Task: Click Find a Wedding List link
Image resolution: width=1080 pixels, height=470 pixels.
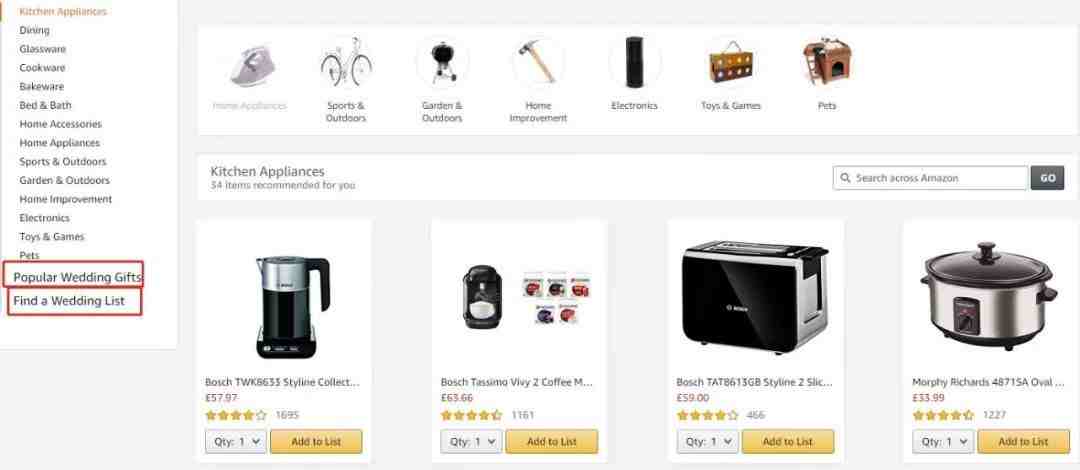Action: click(69, 301)
